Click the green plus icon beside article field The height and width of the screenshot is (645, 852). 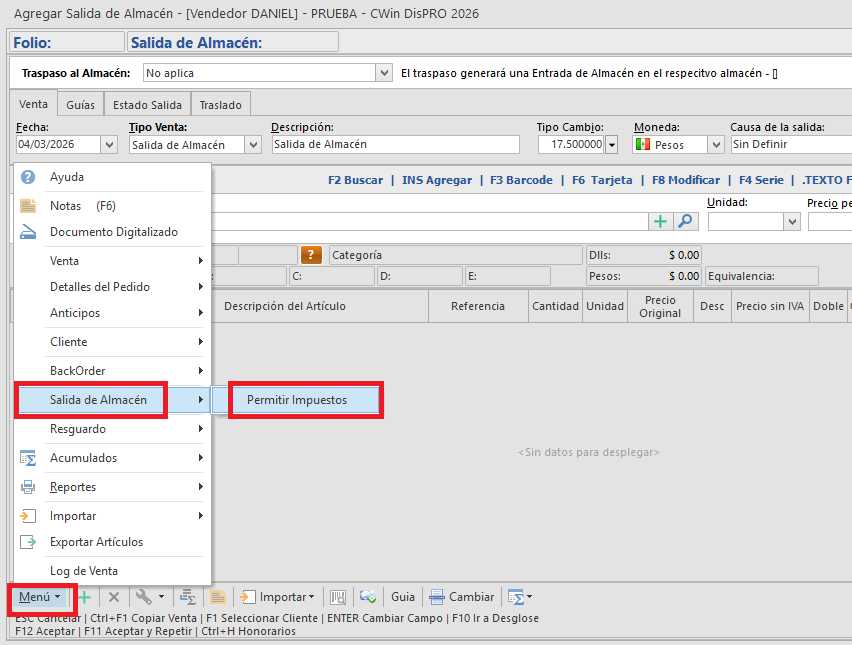(x=660, y=221)
